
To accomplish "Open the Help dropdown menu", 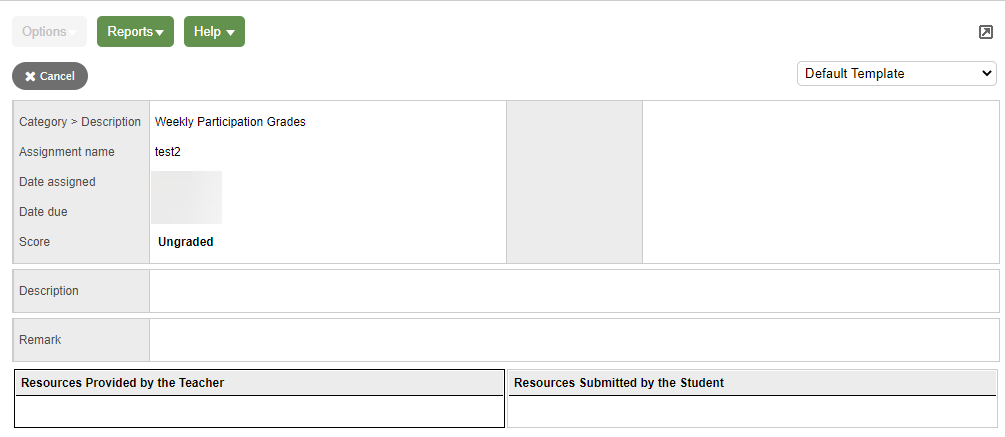I will click(x=214, y=31).
